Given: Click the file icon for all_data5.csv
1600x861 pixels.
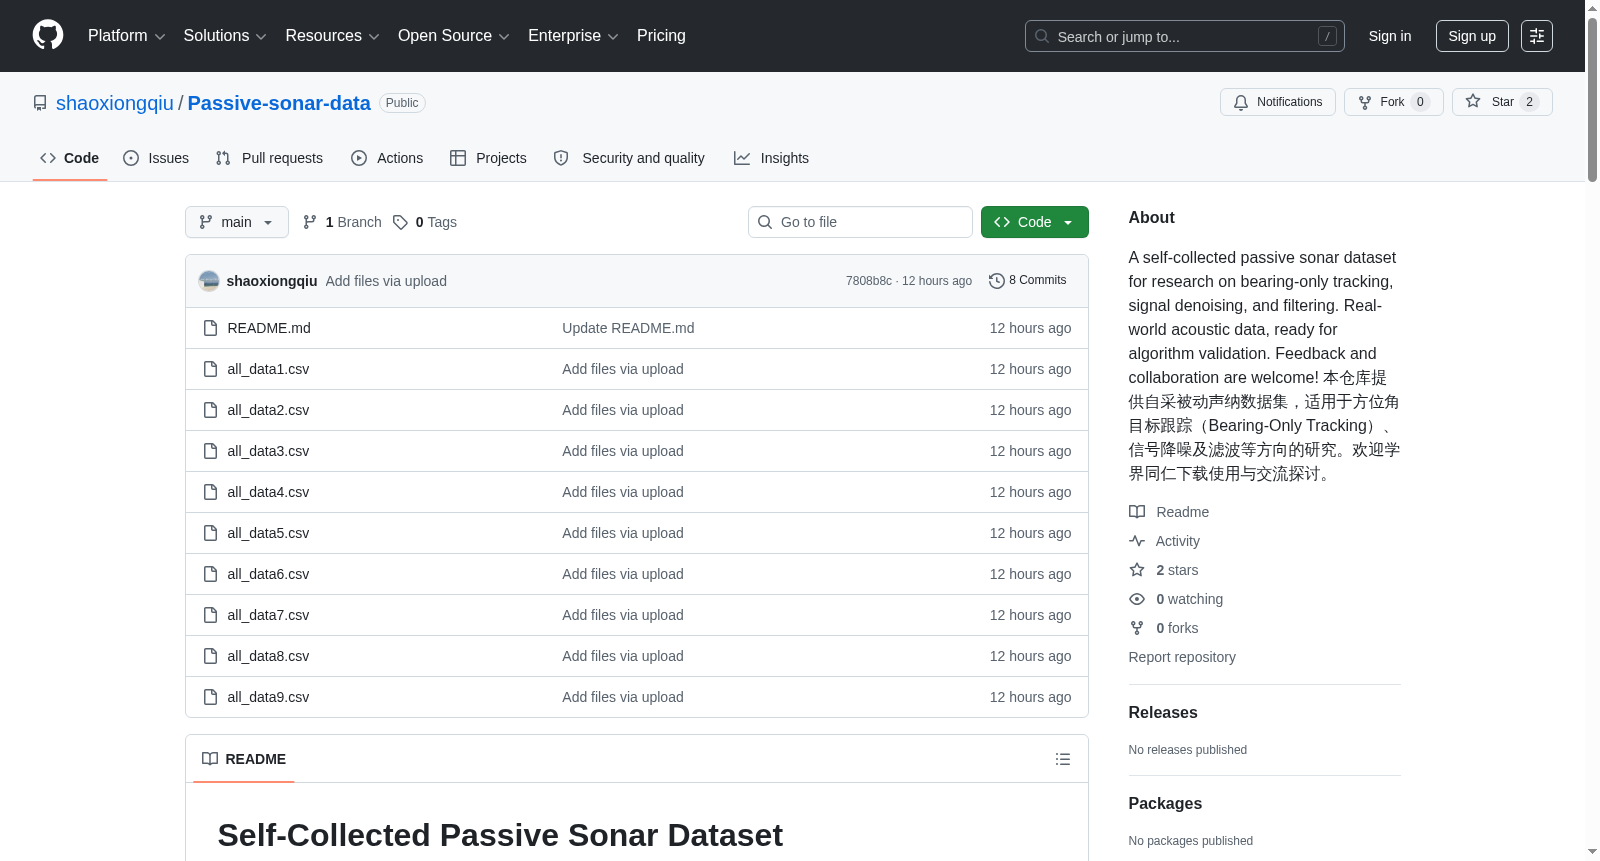Looking at the screenshot, I should pyautogui.click(x=210, y=533).
